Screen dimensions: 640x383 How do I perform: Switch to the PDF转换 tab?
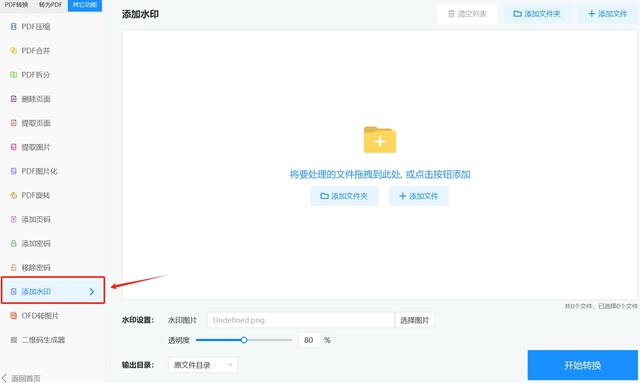pos(16,5)
